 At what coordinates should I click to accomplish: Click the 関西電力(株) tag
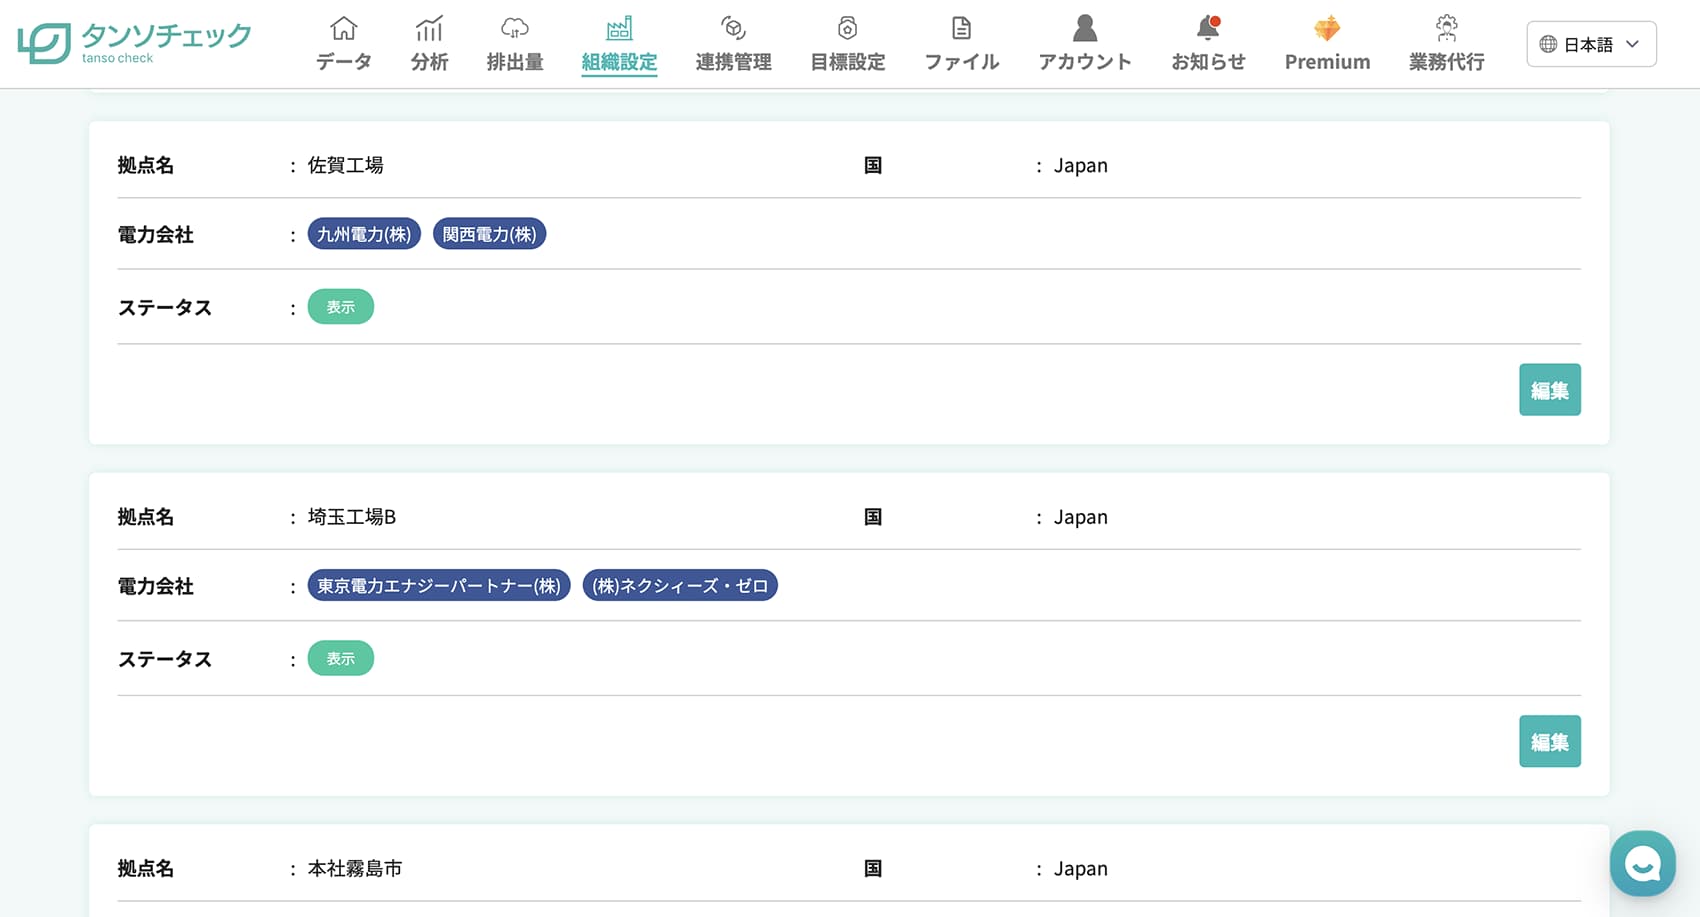(489, 234)
